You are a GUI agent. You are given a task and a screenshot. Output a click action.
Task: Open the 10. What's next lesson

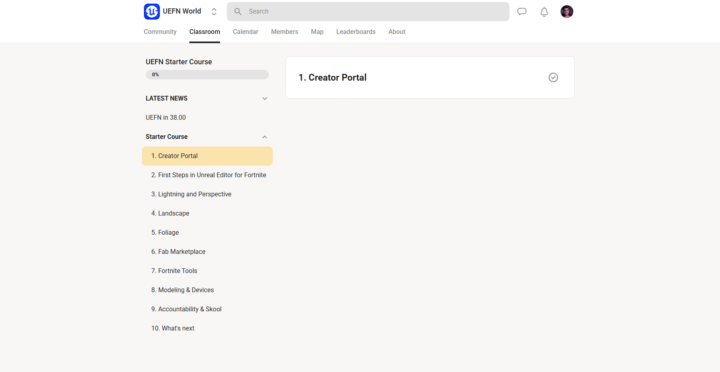(173, 328)
